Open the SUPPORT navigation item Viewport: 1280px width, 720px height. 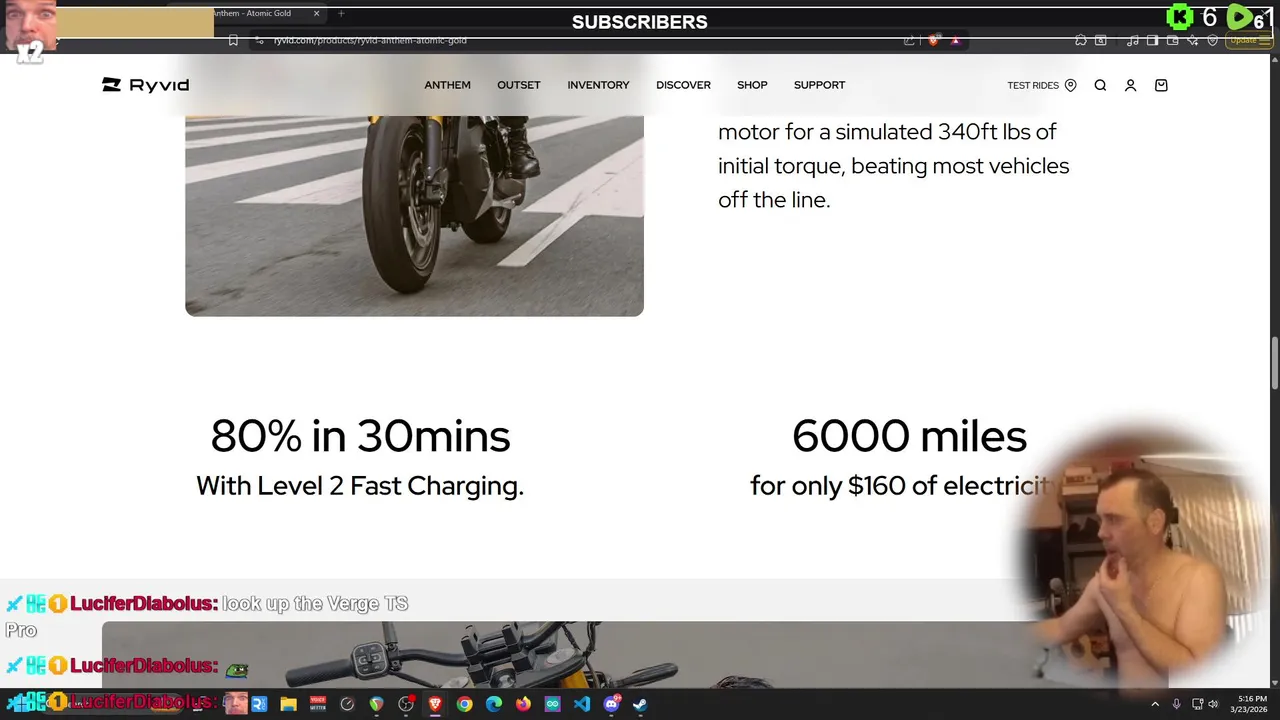pyautogui.click(x=819, y=85)
